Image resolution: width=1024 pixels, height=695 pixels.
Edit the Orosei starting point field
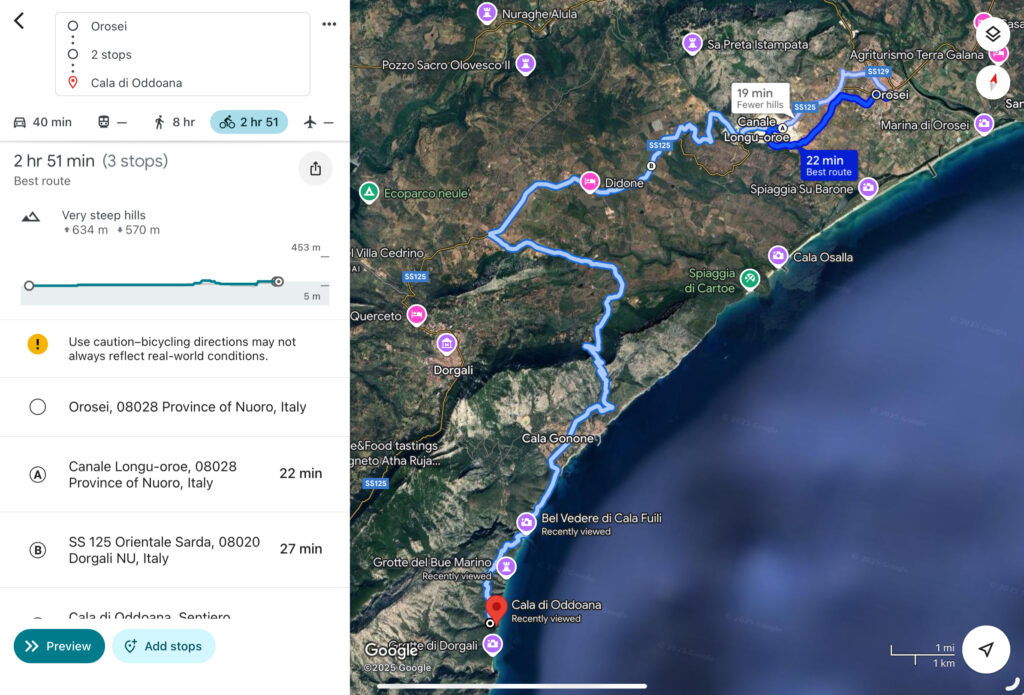tap(182, 26)
